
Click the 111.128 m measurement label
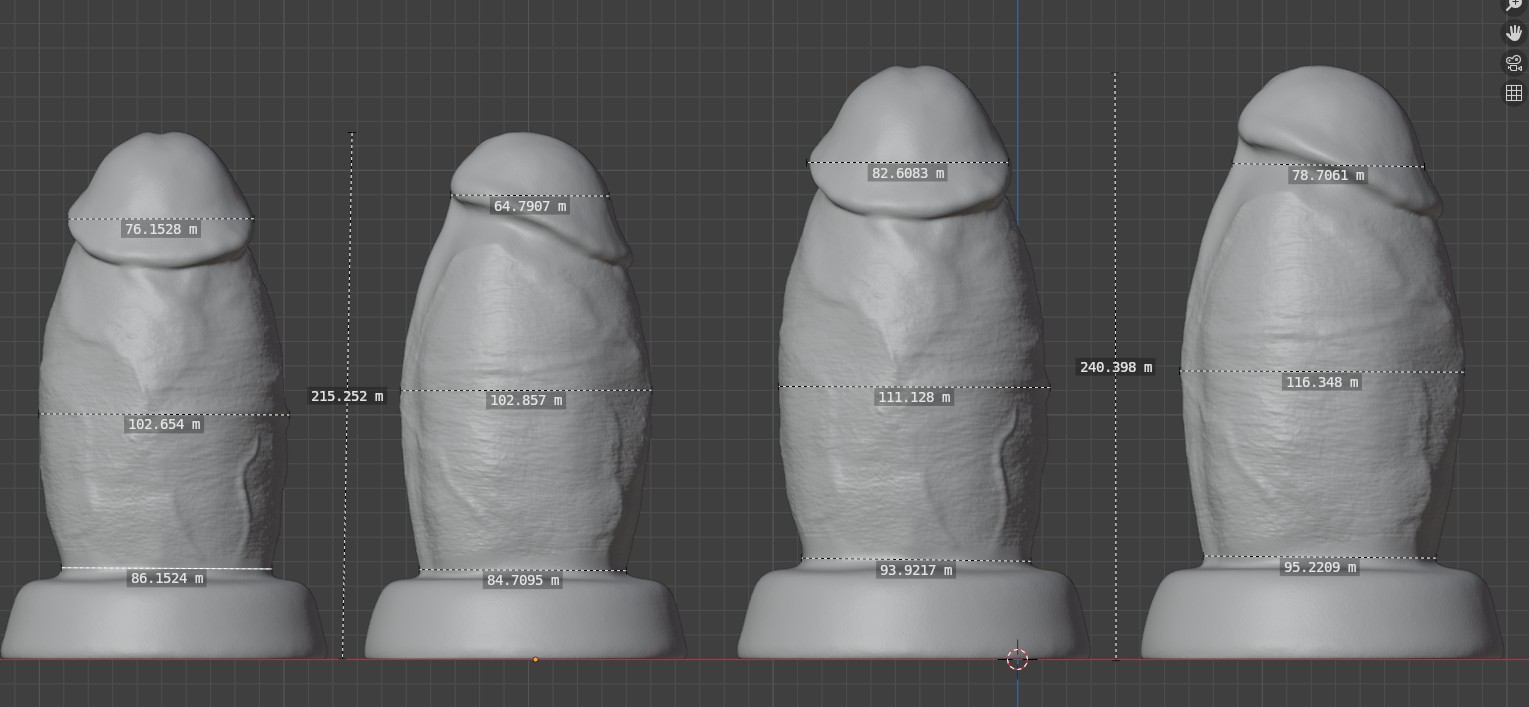pos(914,398)
